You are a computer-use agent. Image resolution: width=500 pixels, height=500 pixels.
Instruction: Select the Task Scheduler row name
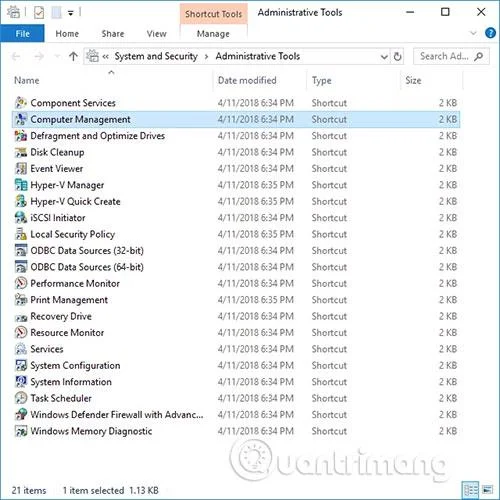(61, 398)
